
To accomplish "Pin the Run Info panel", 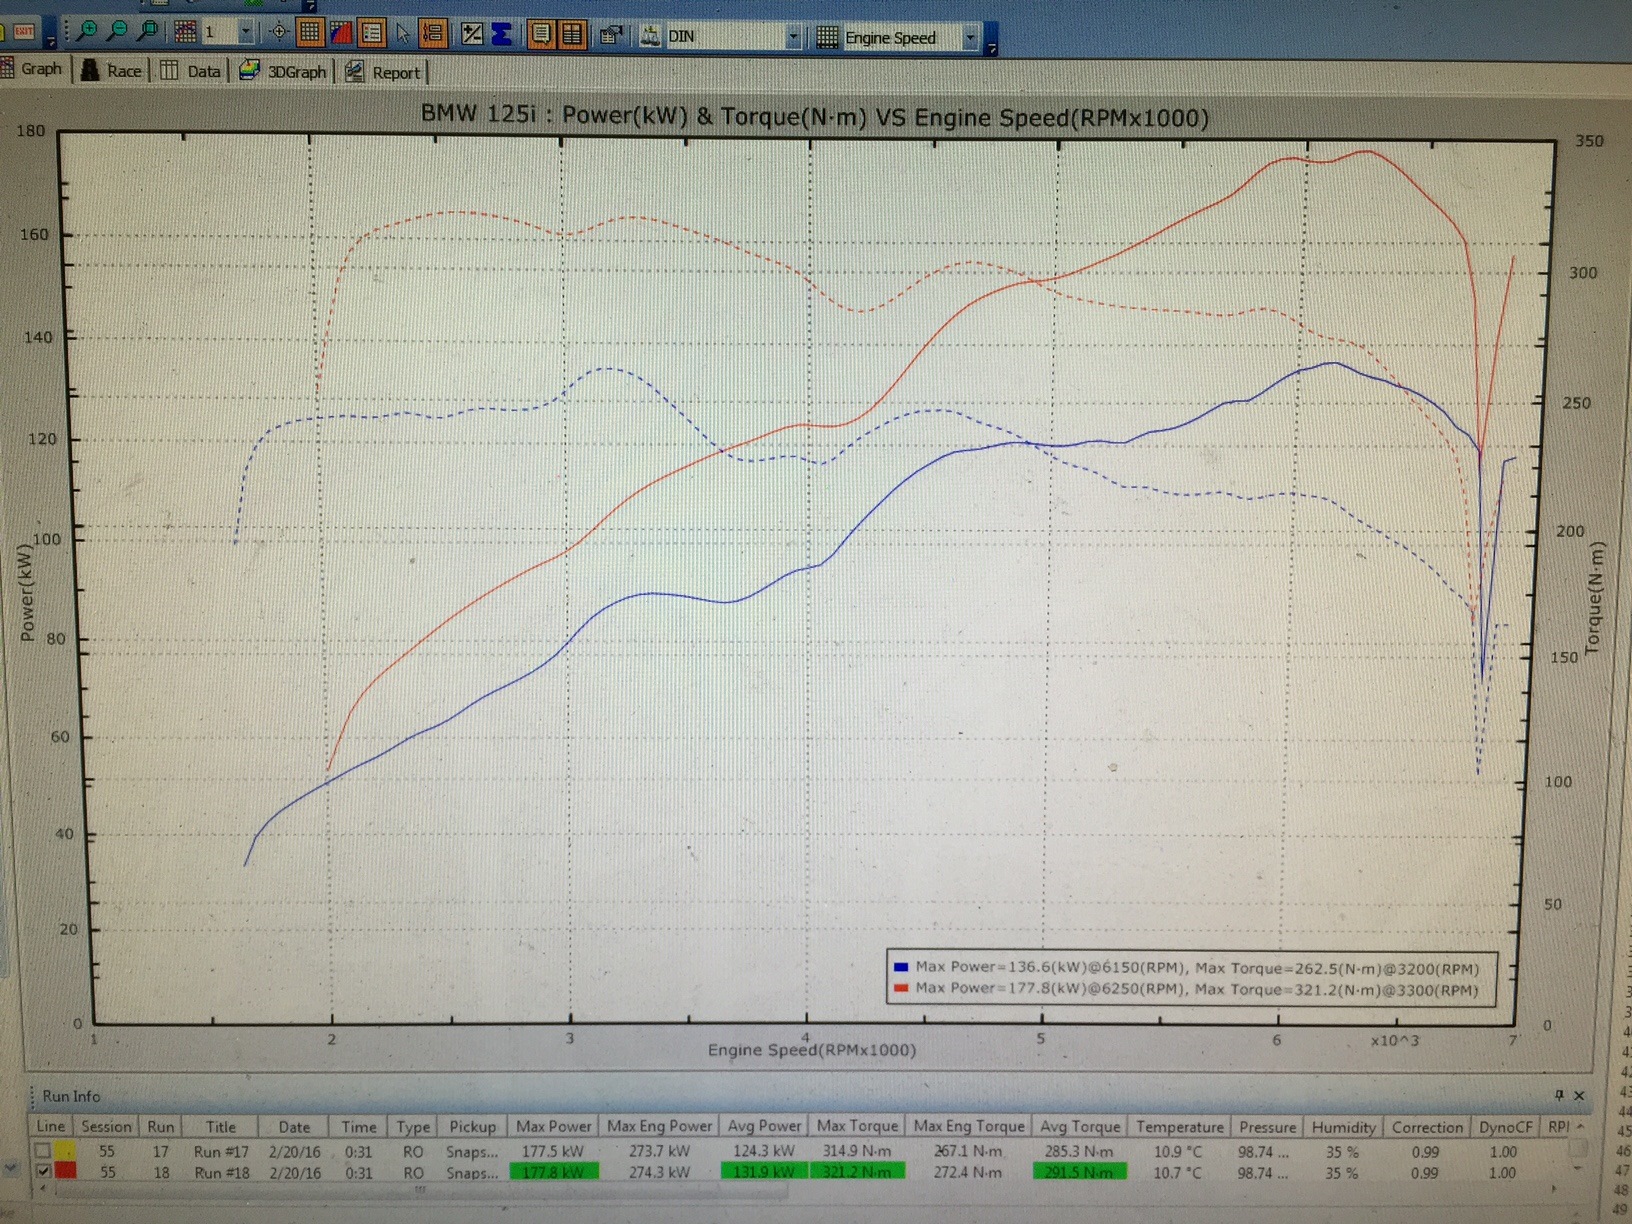I will (x=1559, y=1095).
